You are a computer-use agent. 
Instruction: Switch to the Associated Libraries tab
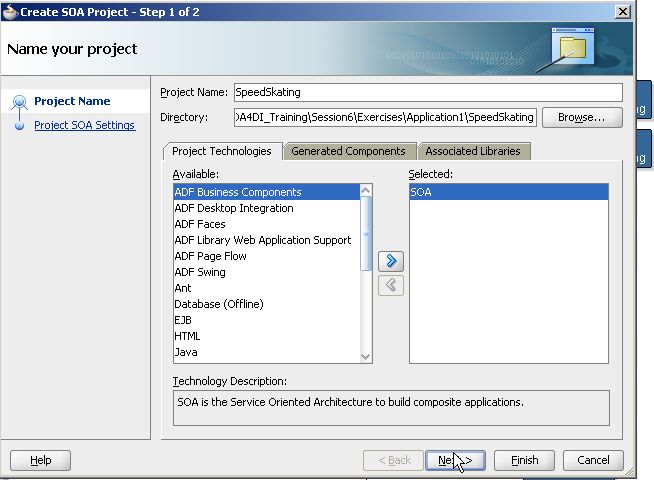(x=472, y=151)
